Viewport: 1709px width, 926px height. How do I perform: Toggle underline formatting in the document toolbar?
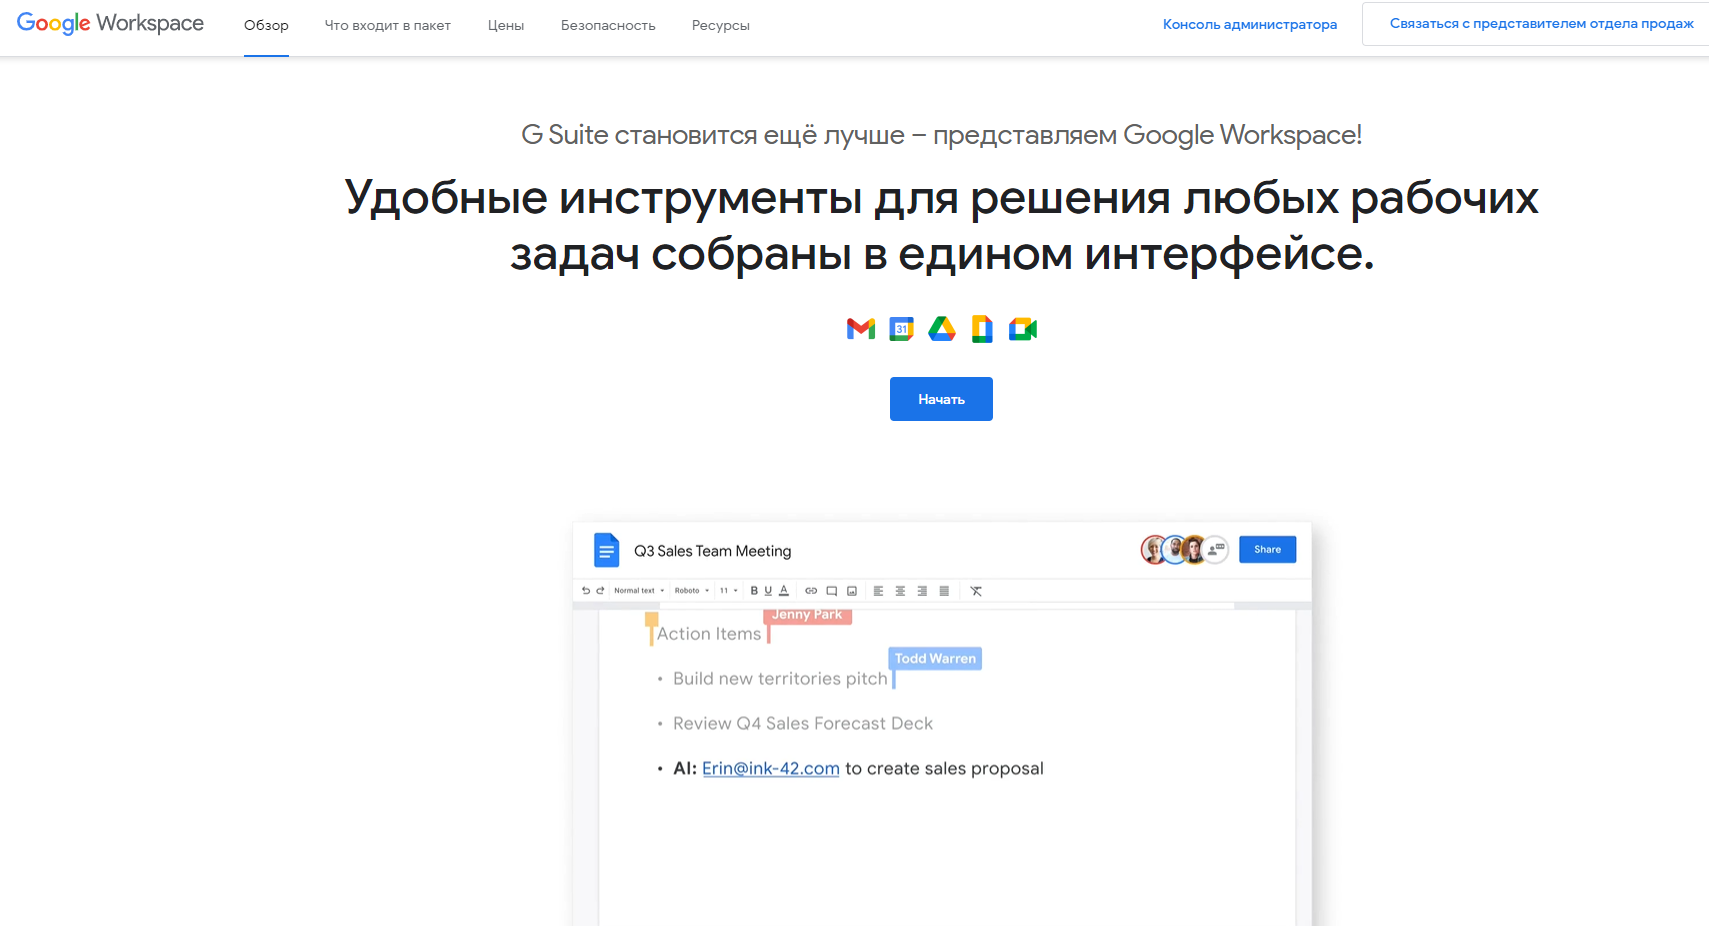(768, 591)
